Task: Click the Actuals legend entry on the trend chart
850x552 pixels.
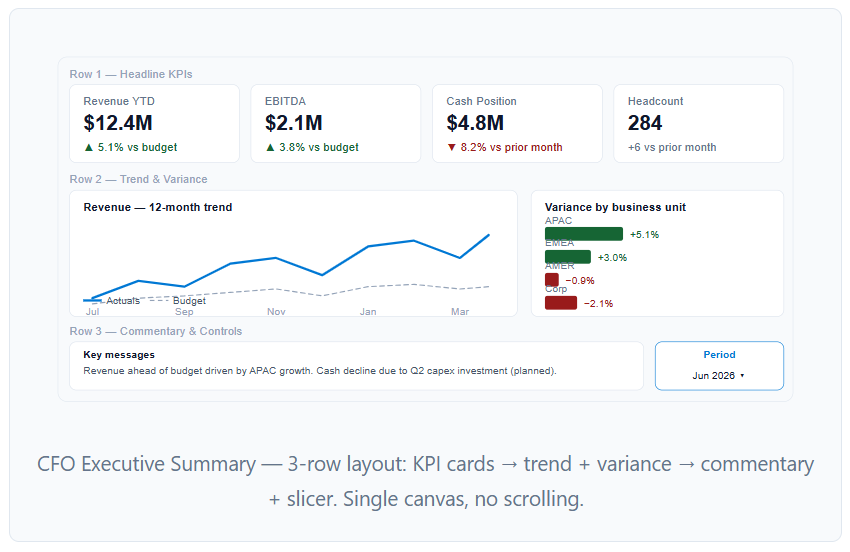Action: point(112,300)
